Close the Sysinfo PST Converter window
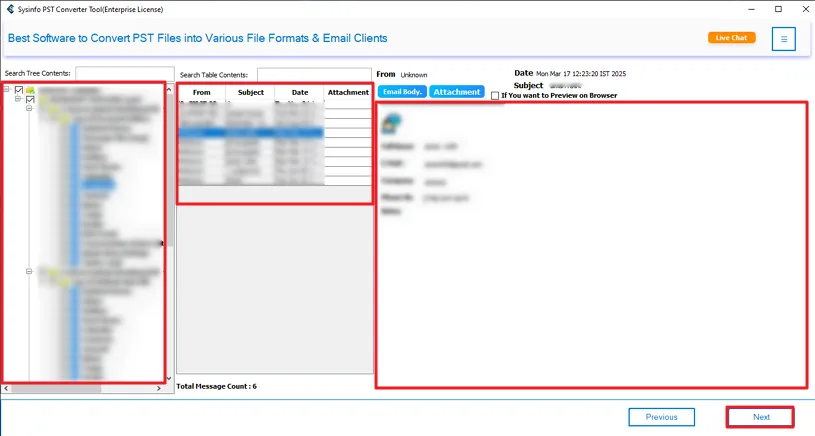The image size is (815, 436). click(805, 9)
